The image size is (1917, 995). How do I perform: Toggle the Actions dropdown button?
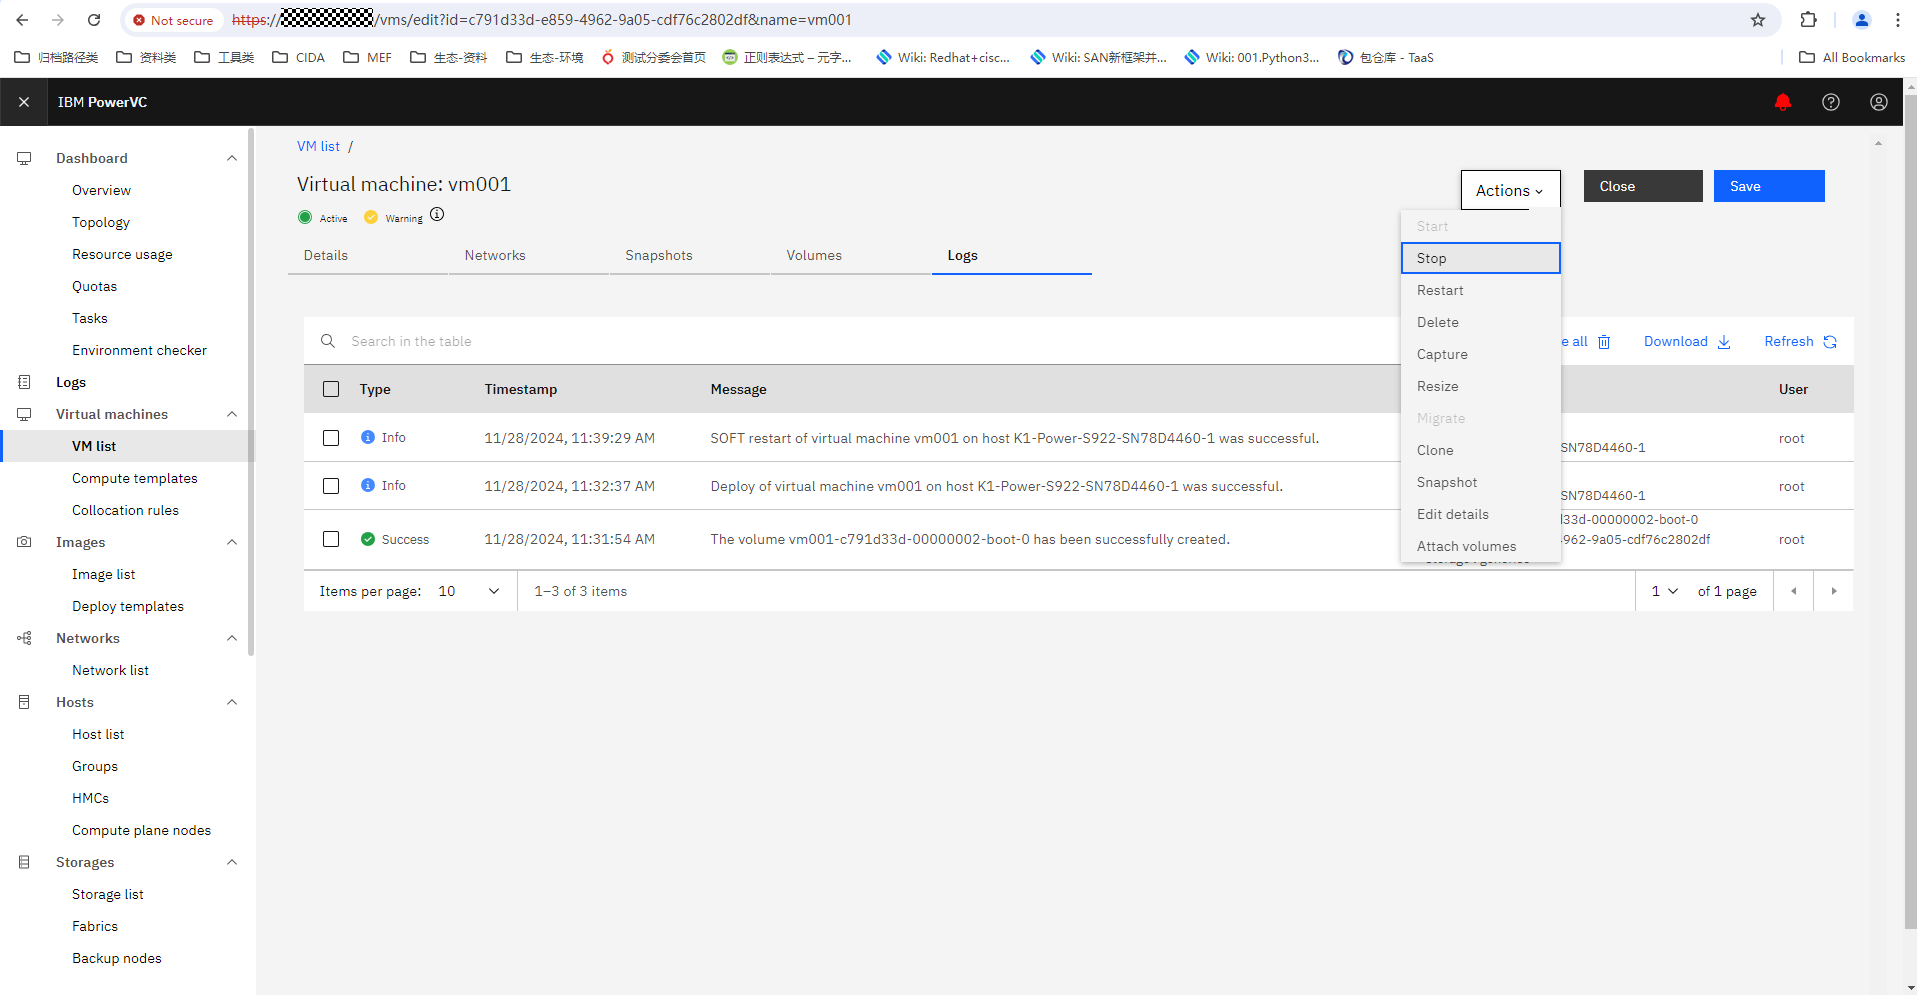coord(1510,190)
